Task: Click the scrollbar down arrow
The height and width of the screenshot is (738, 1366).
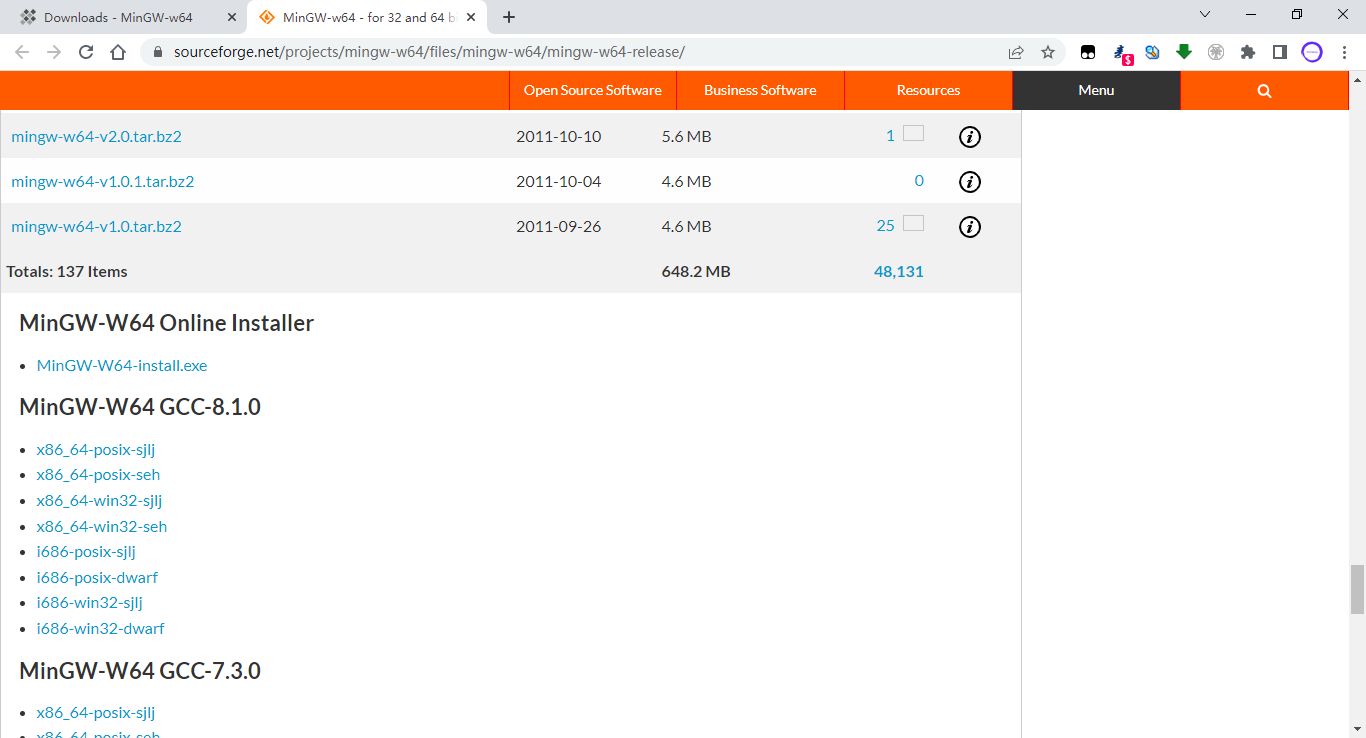Action: pyautogui.click(x=1357, y=729)
